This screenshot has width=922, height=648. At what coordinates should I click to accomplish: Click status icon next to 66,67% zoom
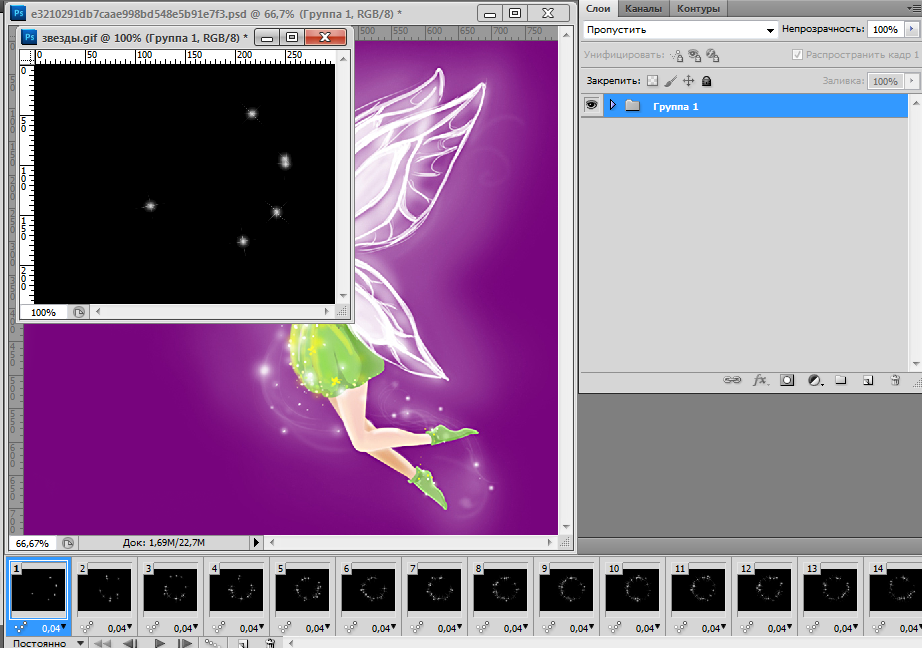coord(68,543)
